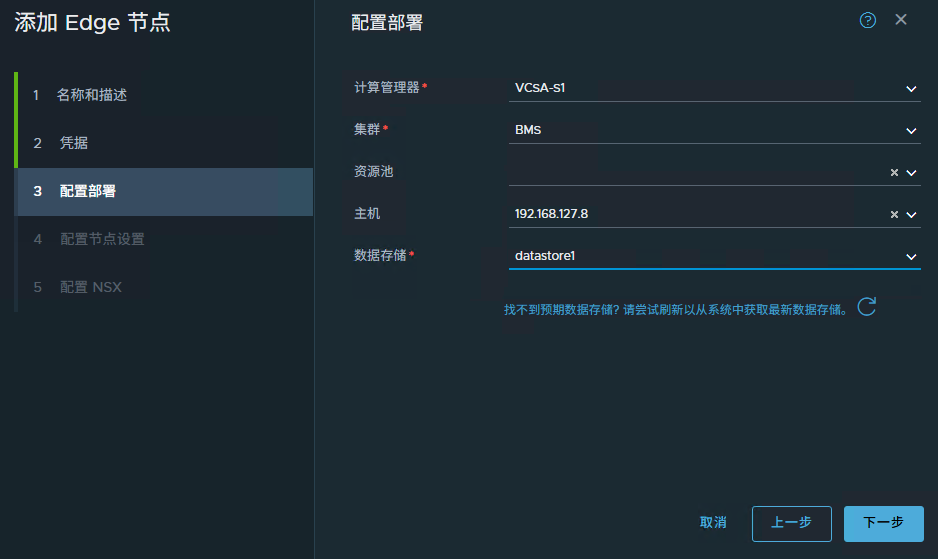Select step 3 配置部署
938x559 pixels.
click(x=88, y=191)
